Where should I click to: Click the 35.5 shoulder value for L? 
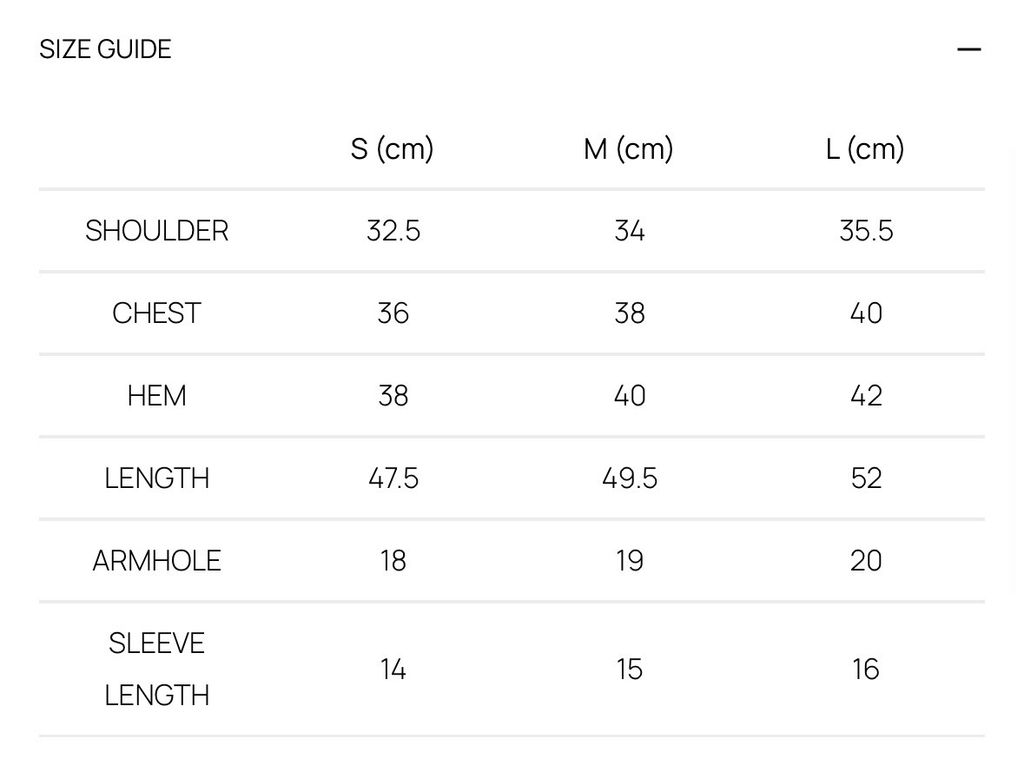[866, 231]
